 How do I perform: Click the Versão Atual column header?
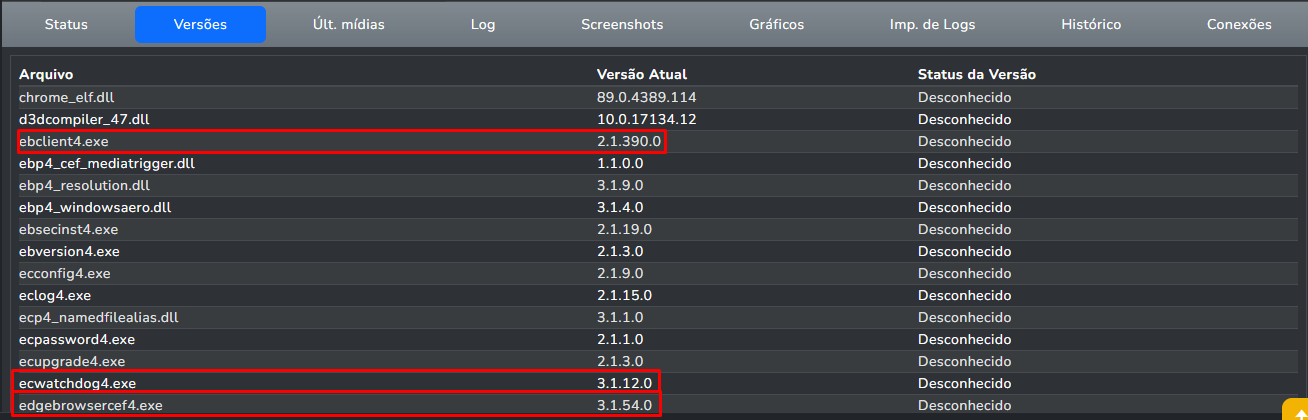pos(641,75)
